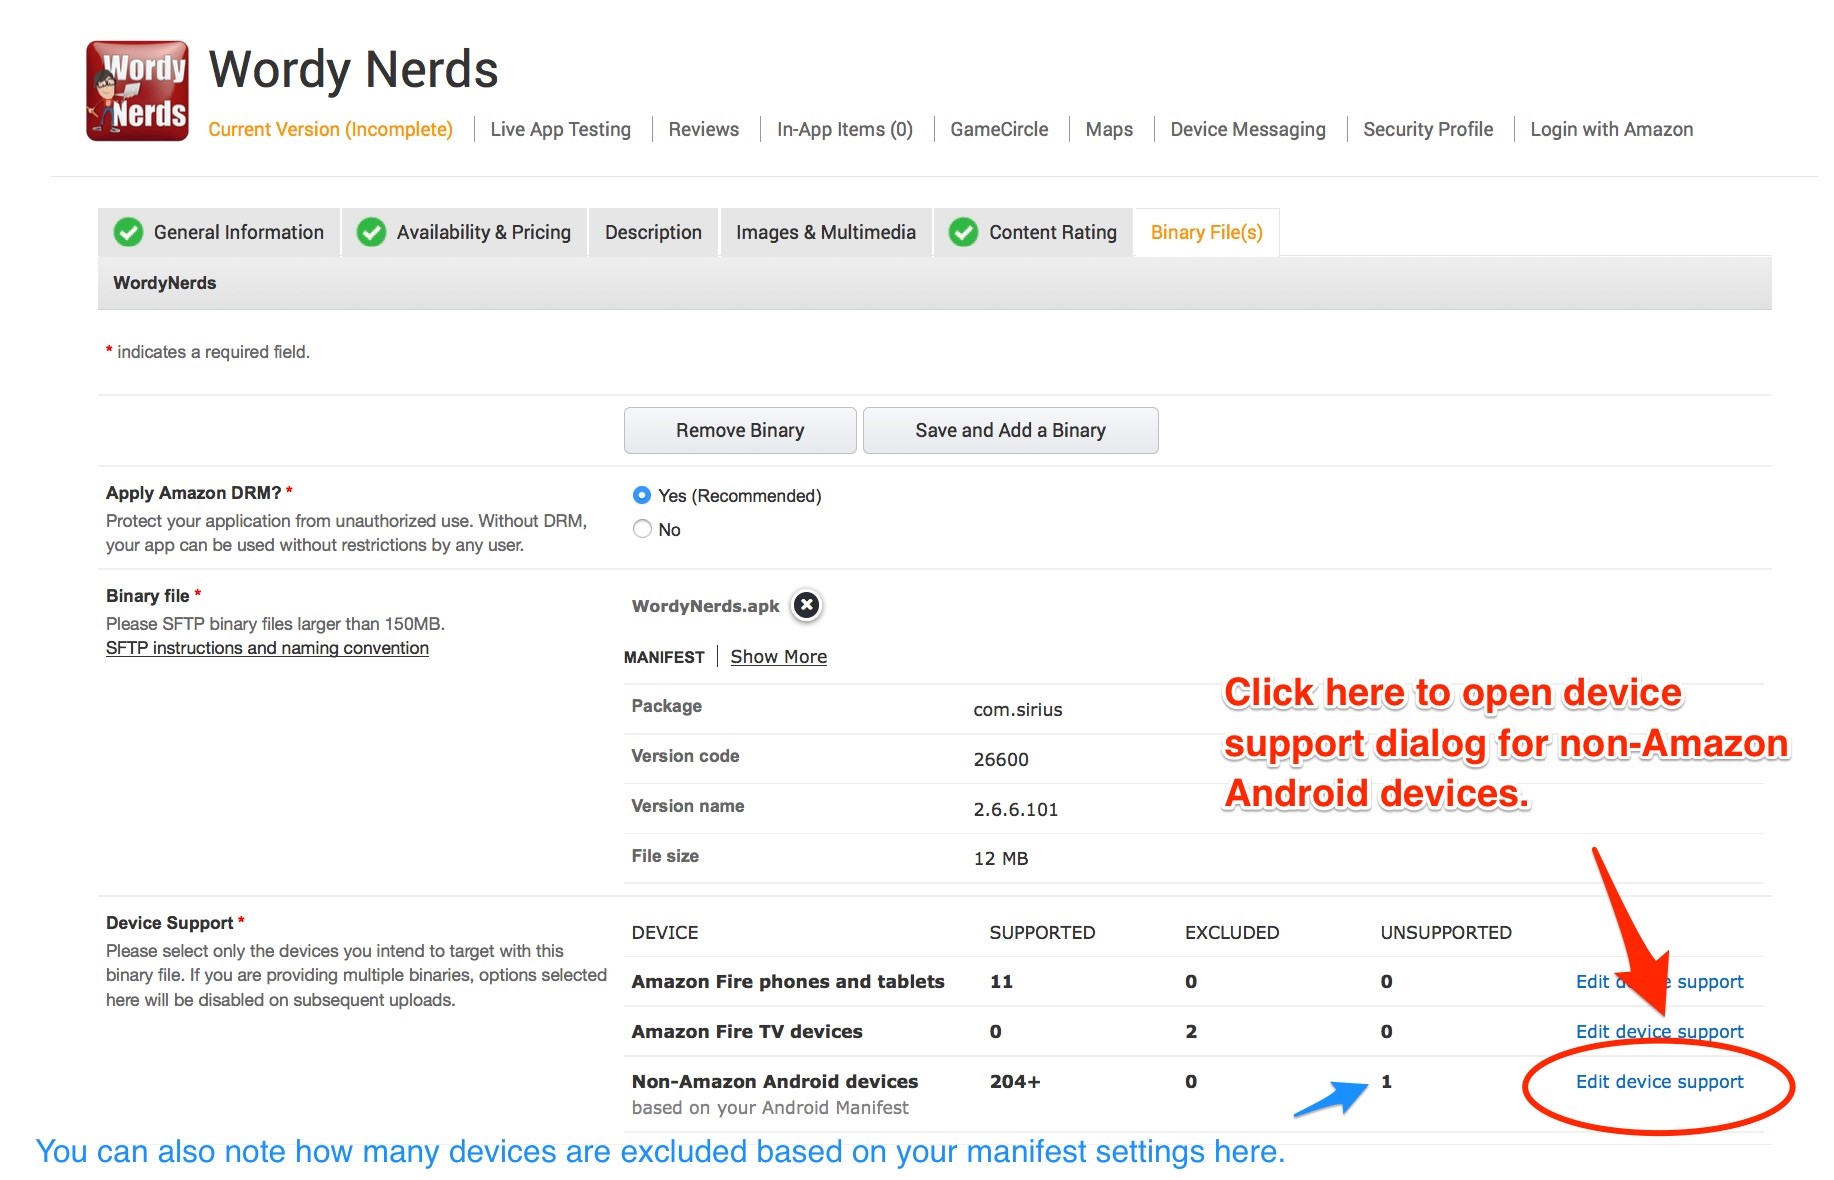Viewport: 1834px width, 1180px height.
Task: Open Live App Testing section
Action: click(x=560, y=129)
